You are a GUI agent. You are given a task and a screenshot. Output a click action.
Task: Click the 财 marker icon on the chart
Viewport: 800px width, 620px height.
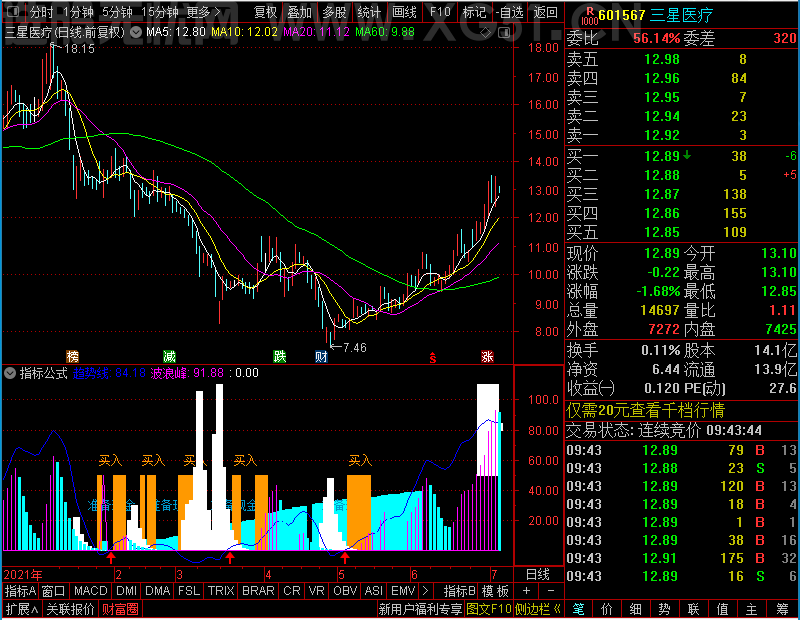(321, 356)
